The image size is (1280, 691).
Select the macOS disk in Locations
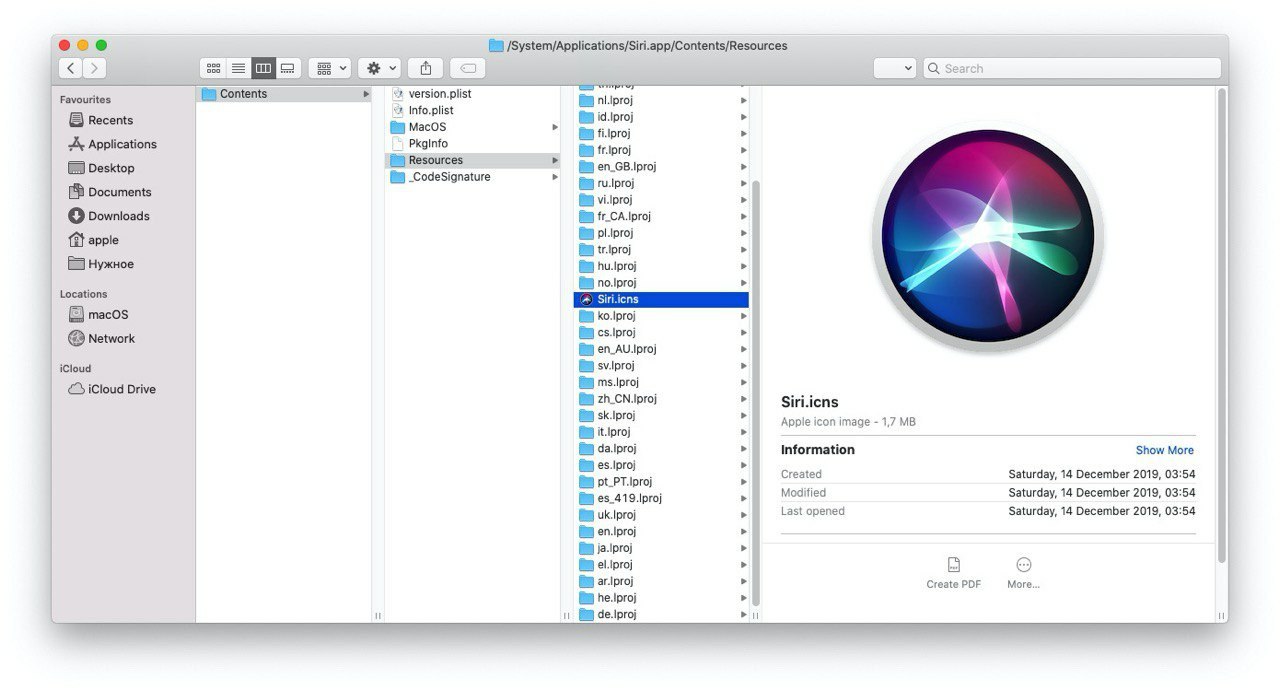pos(98,314)
